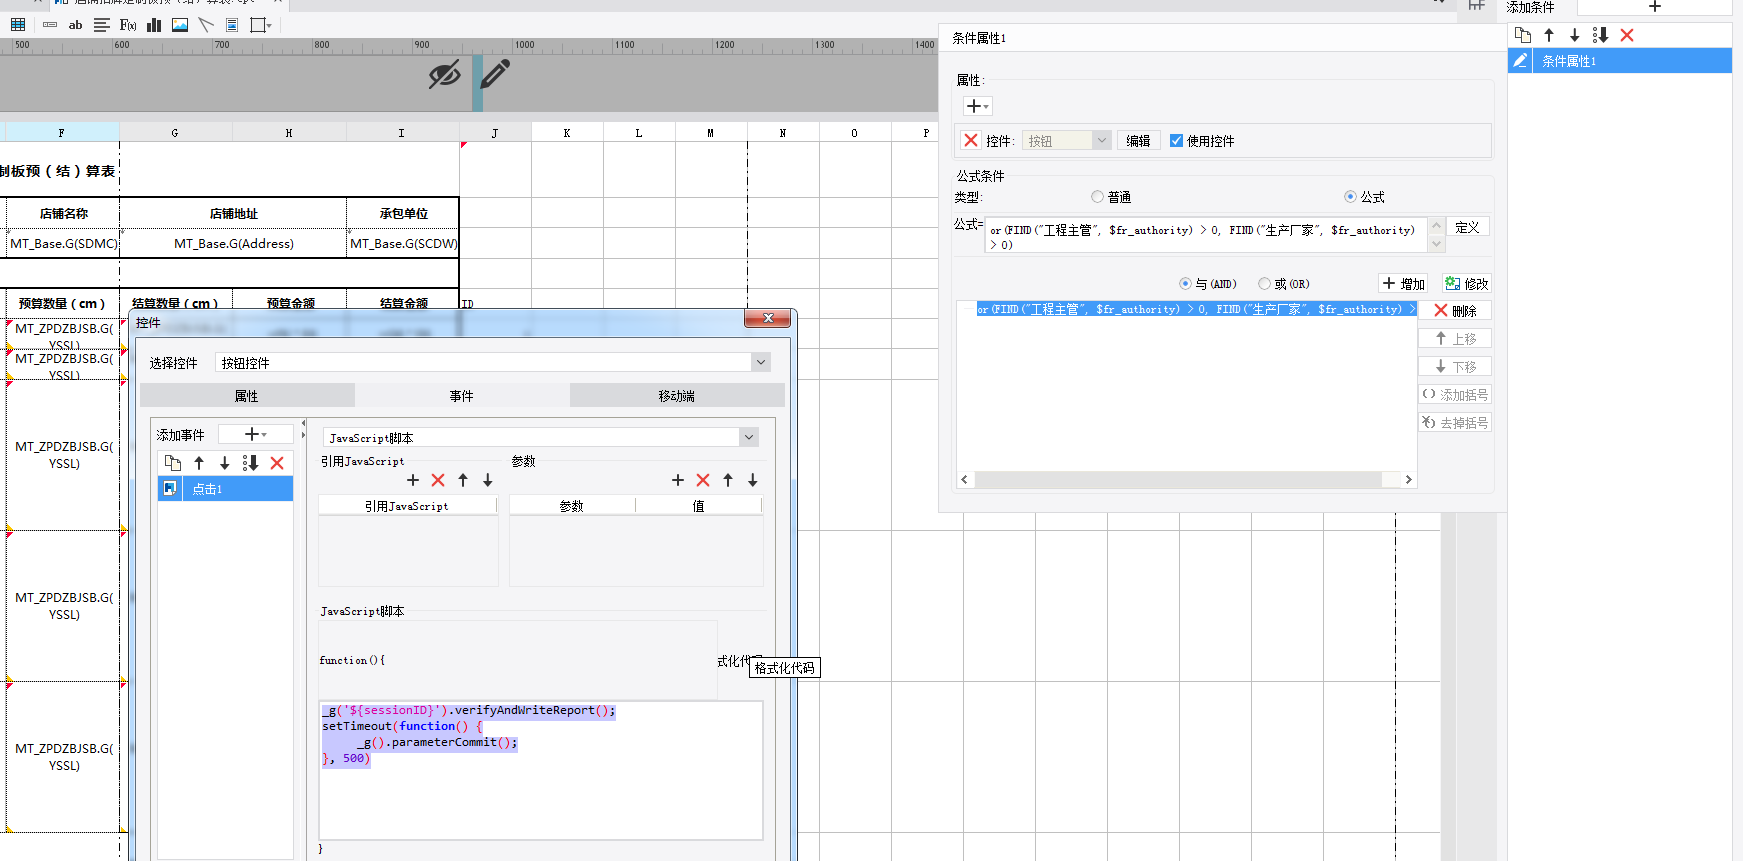The width and height of the screenshot is (1743, 861).
Task: Click the 上移 button
Action: 1455,339
